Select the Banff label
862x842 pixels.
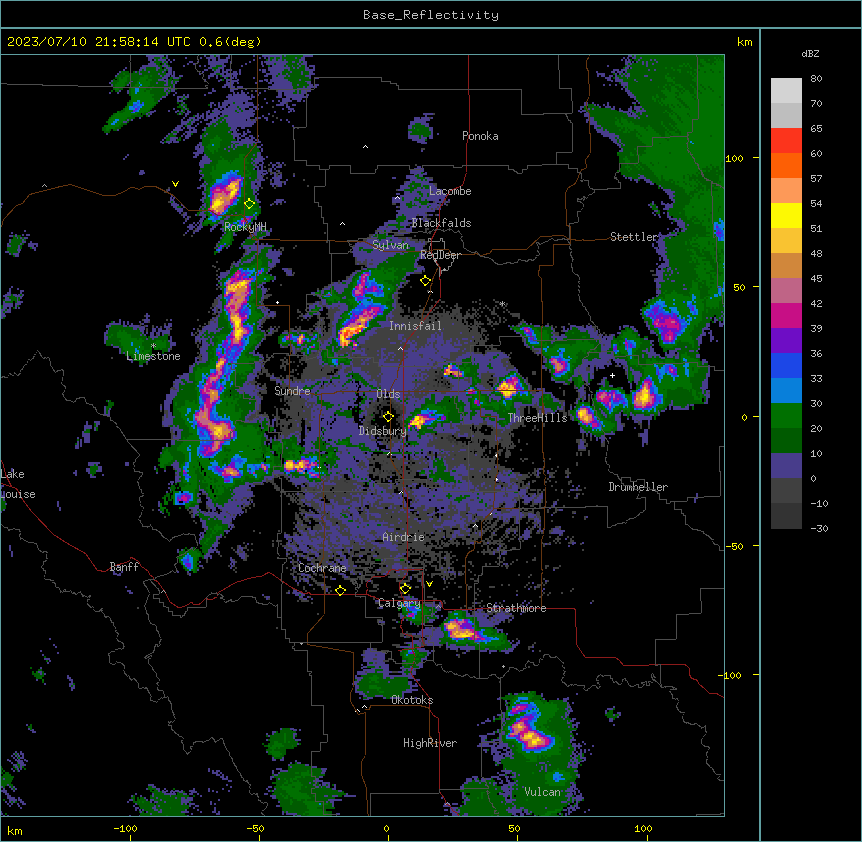[x=124, y=567]
